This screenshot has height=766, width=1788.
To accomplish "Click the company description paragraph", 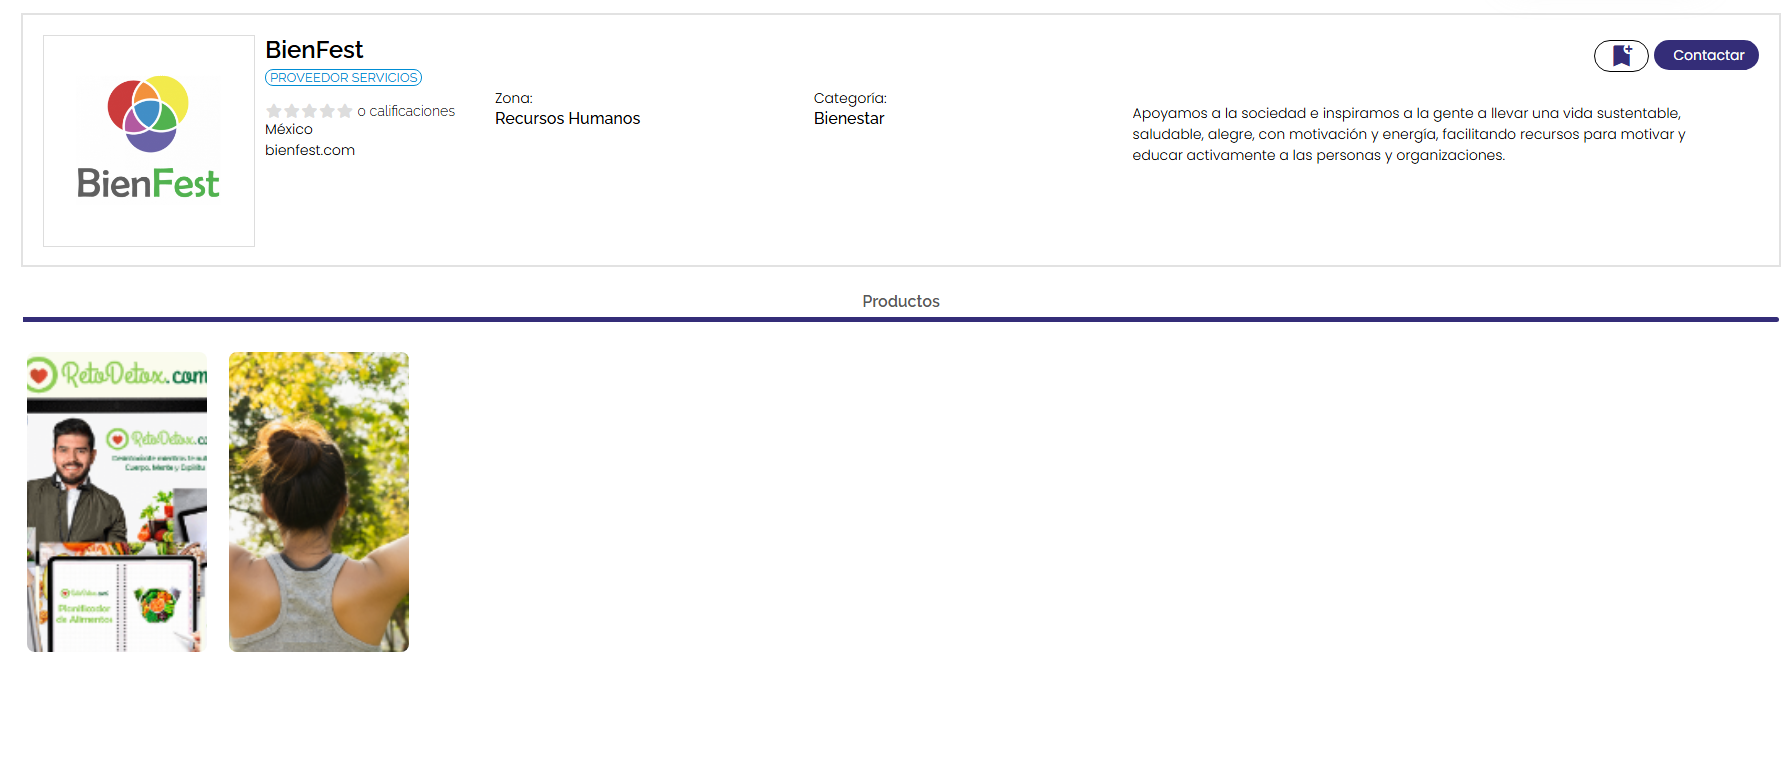I will click(1408, 134).
